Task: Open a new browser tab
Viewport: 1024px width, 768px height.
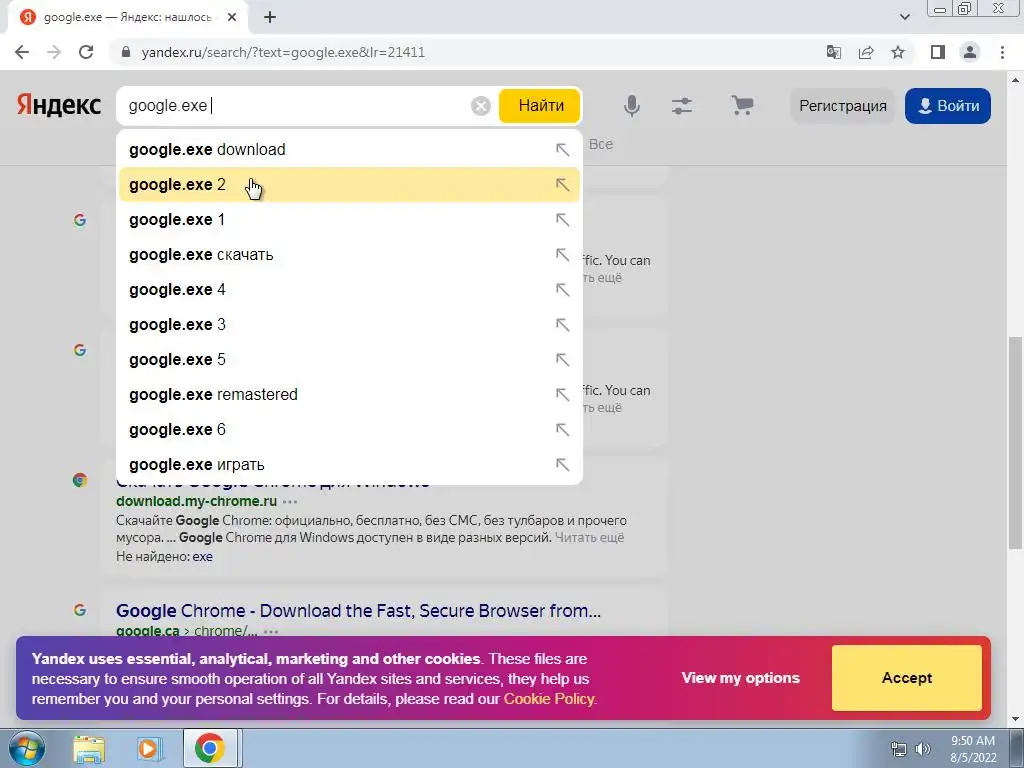Action: click(x=270, y=17)
